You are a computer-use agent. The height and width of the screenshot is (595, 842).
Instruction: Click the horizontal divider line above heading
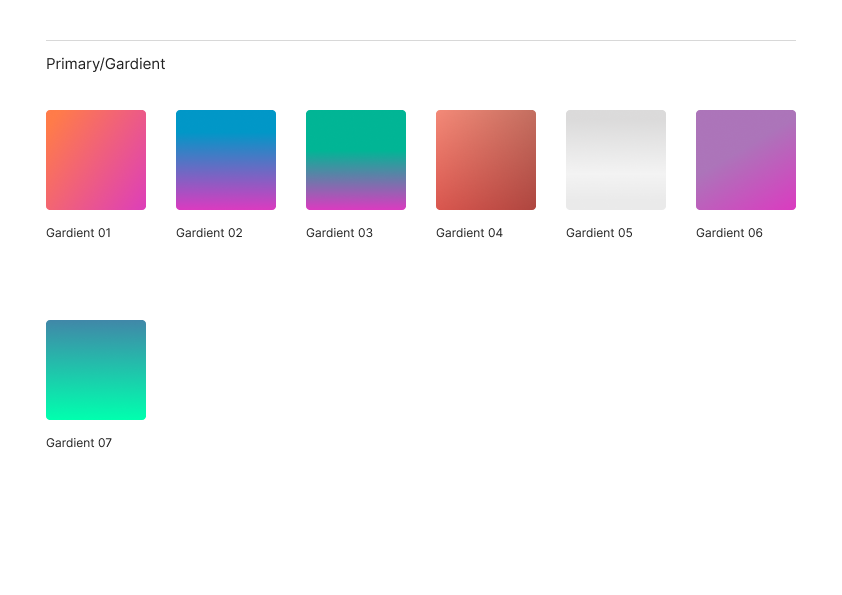[420, 41]
